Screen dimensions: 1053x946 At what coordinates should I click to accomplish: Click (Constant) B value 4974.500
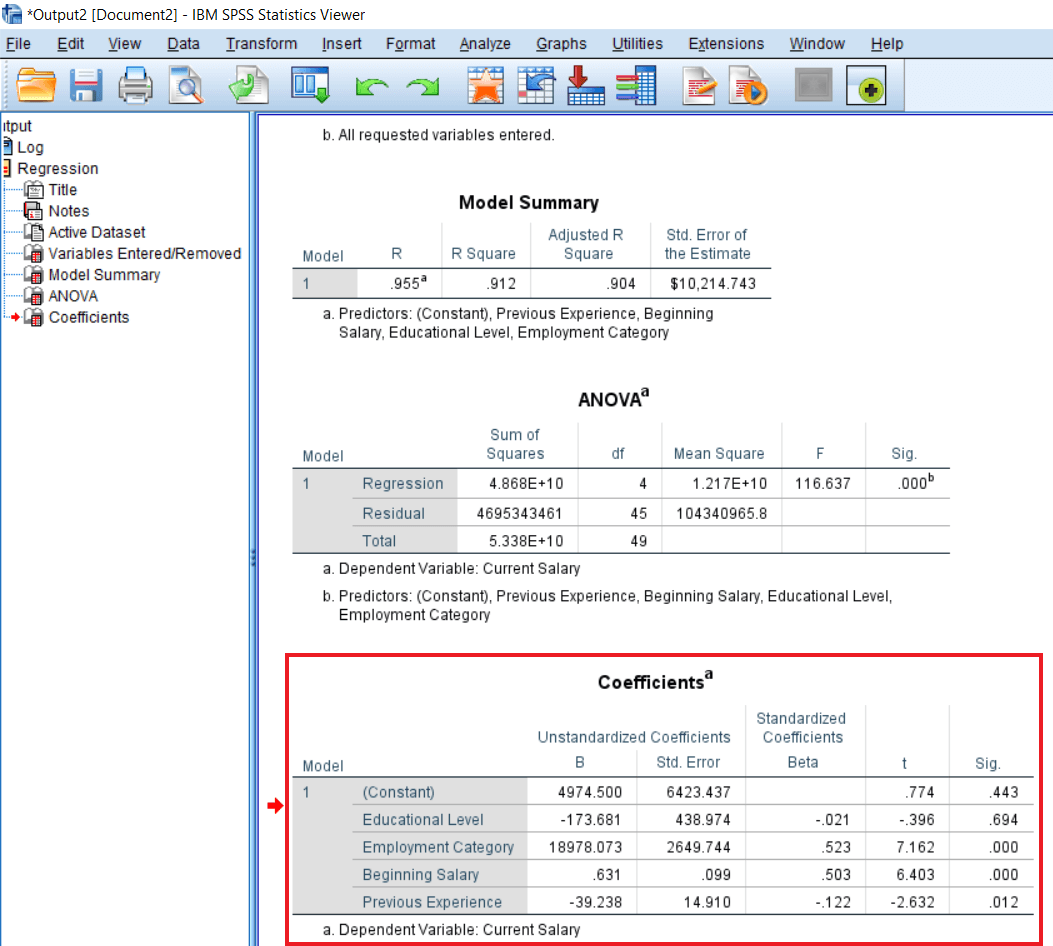[x=590, y=792]
